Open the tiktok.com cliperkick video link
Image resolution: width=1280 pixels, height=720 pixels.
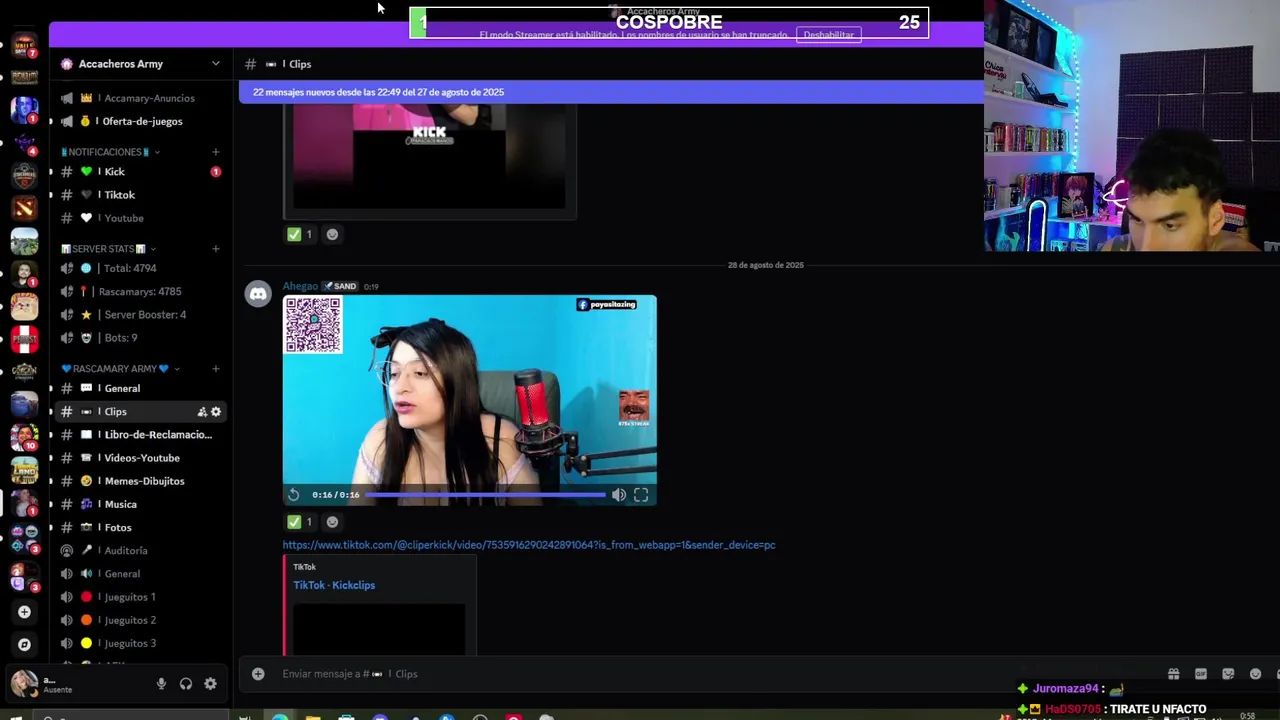pos(529,545)
